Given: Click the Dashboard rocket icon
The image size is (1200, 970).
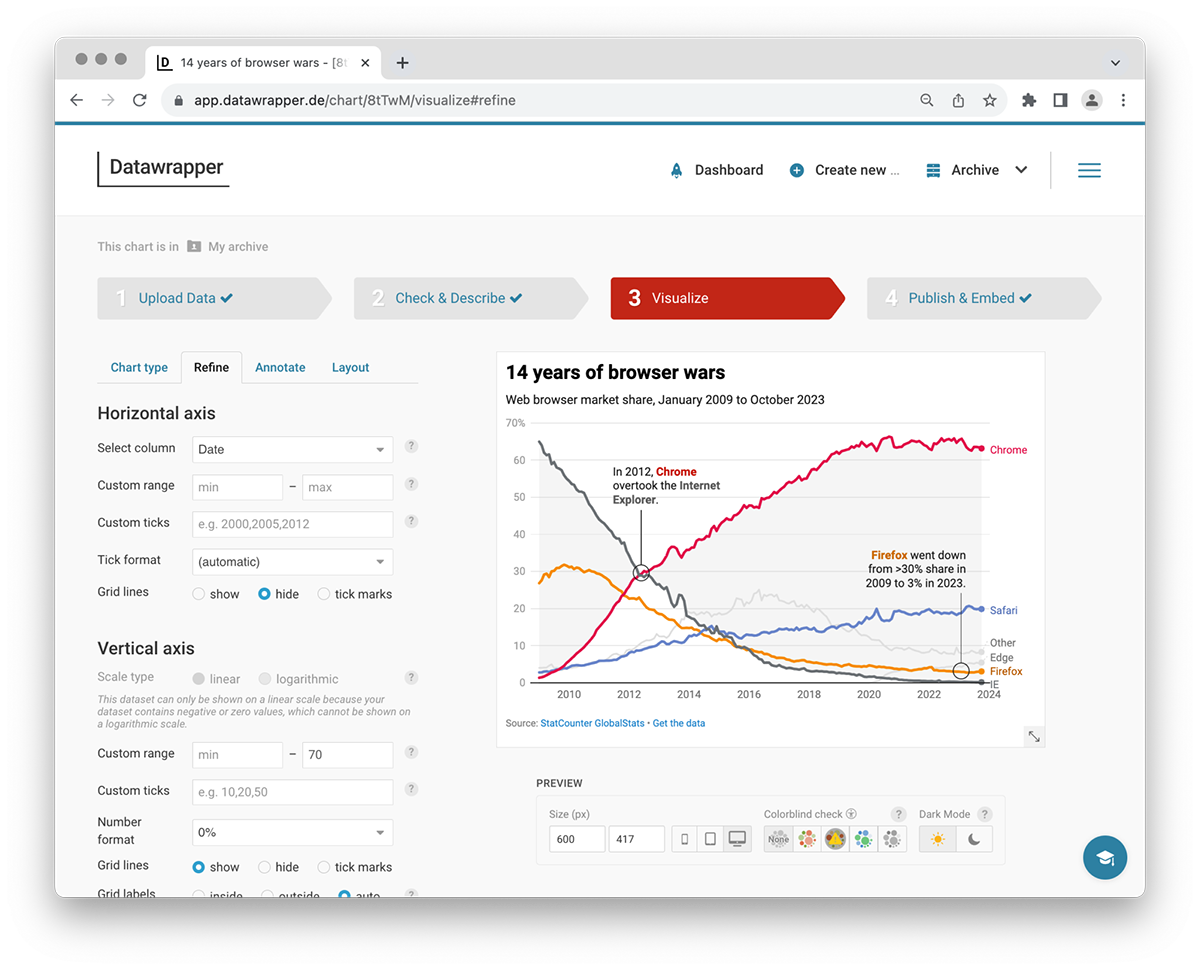Looking at the screenshot, I should (676, 170).
